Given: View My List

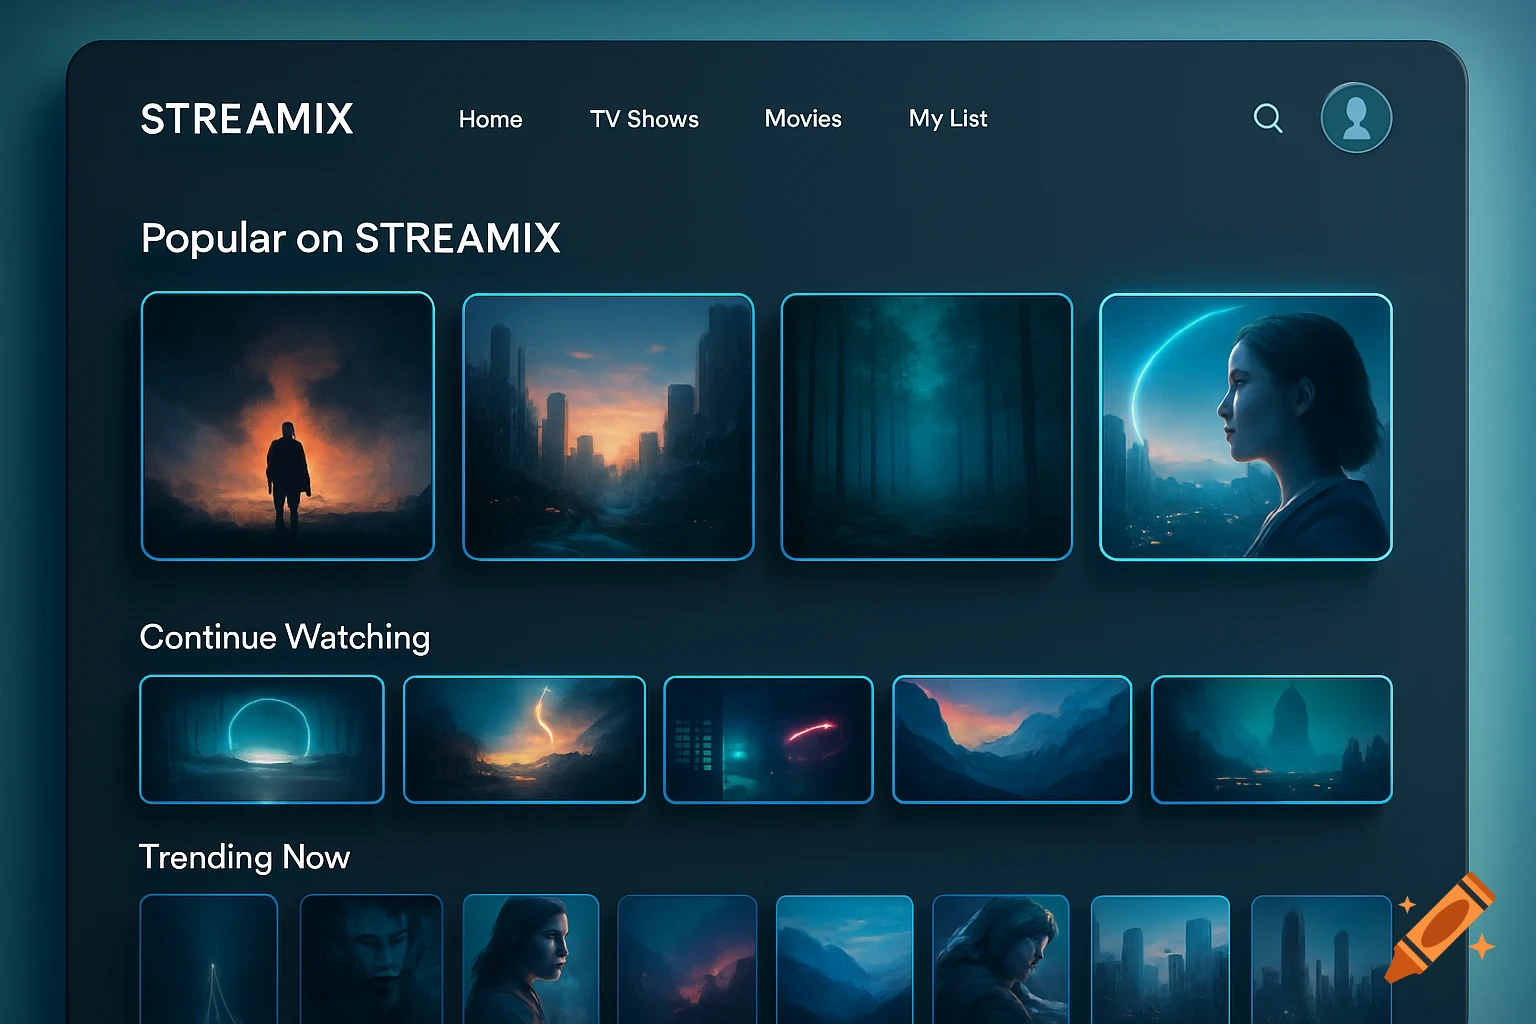Looking at the screenshot, I should 946,119.
